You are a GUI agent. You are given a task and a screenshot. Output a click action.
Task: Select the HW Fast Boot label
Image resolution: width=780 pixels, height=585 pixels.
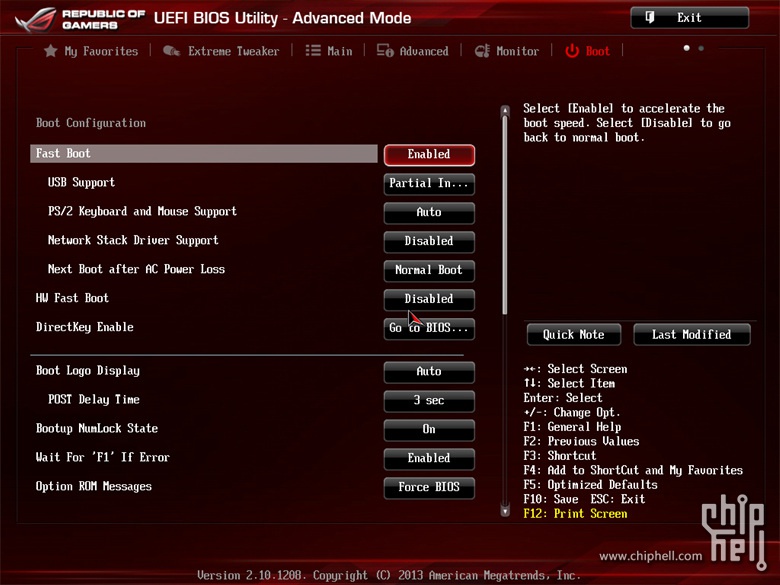click(72, 298)
